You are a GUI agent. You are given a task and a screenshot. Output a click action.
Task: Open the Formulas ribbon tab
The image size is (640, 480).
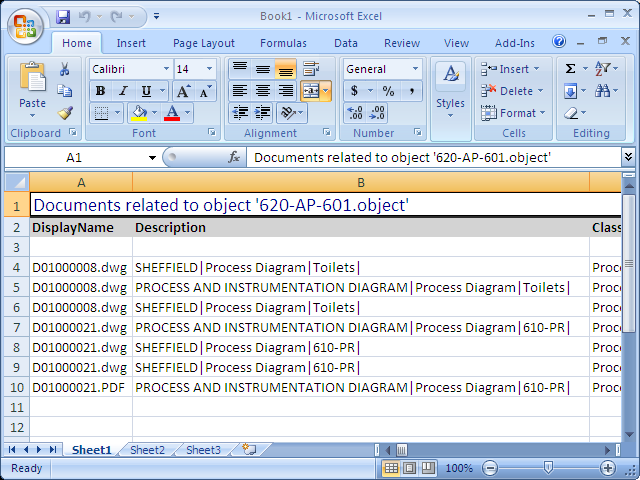283,43
